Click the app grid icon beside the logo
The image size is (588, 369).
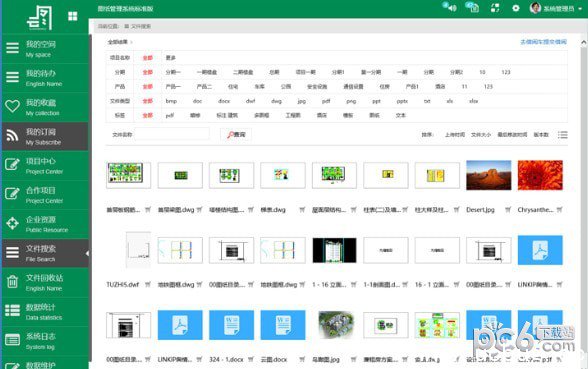click(73, 16)
